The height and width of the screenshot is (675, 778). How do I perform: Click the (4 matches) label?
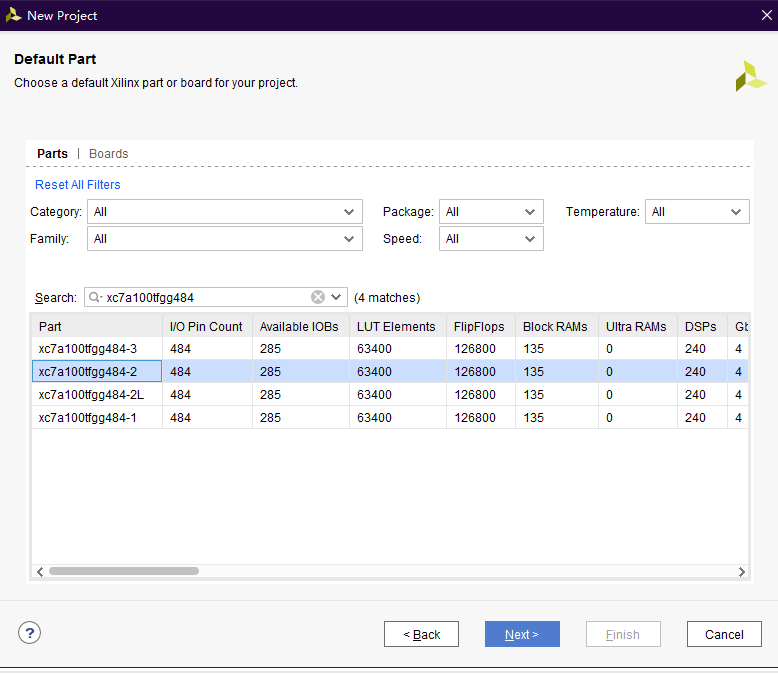click(387, 298)
